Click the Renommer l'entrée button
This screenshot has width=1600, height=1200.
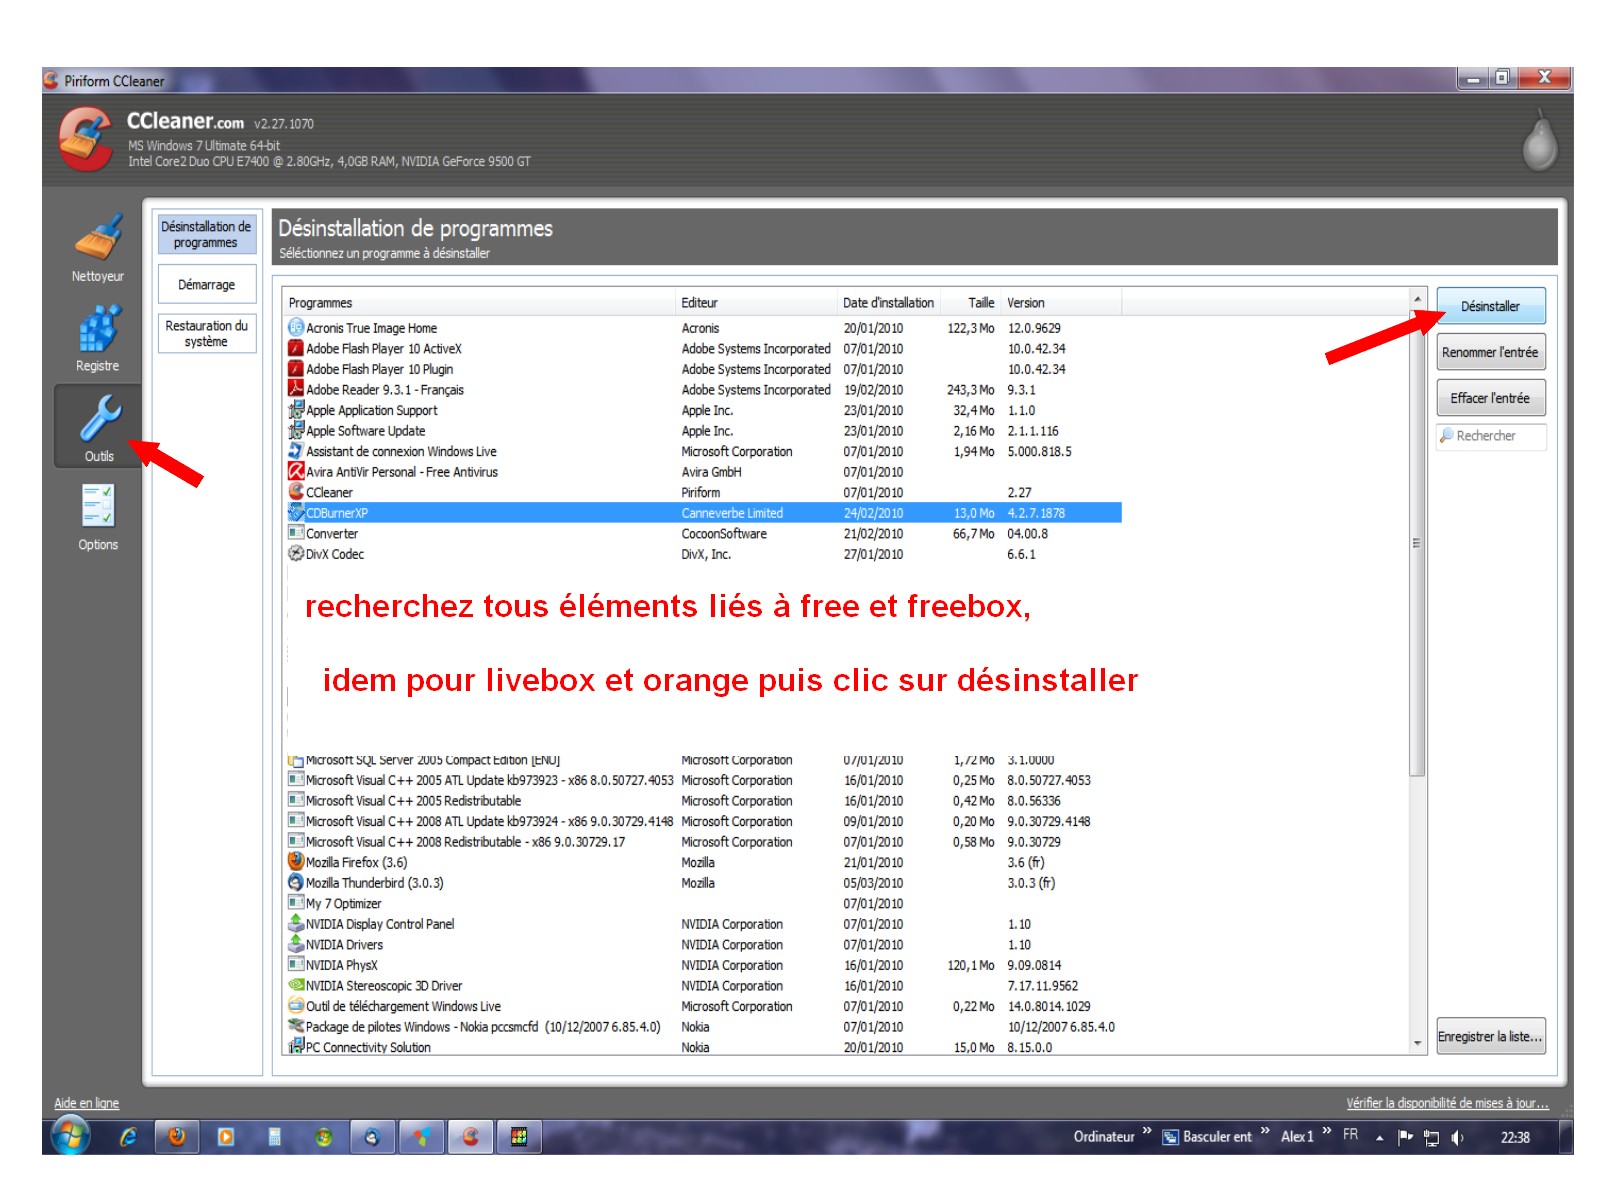click(x=1490, y=352)
